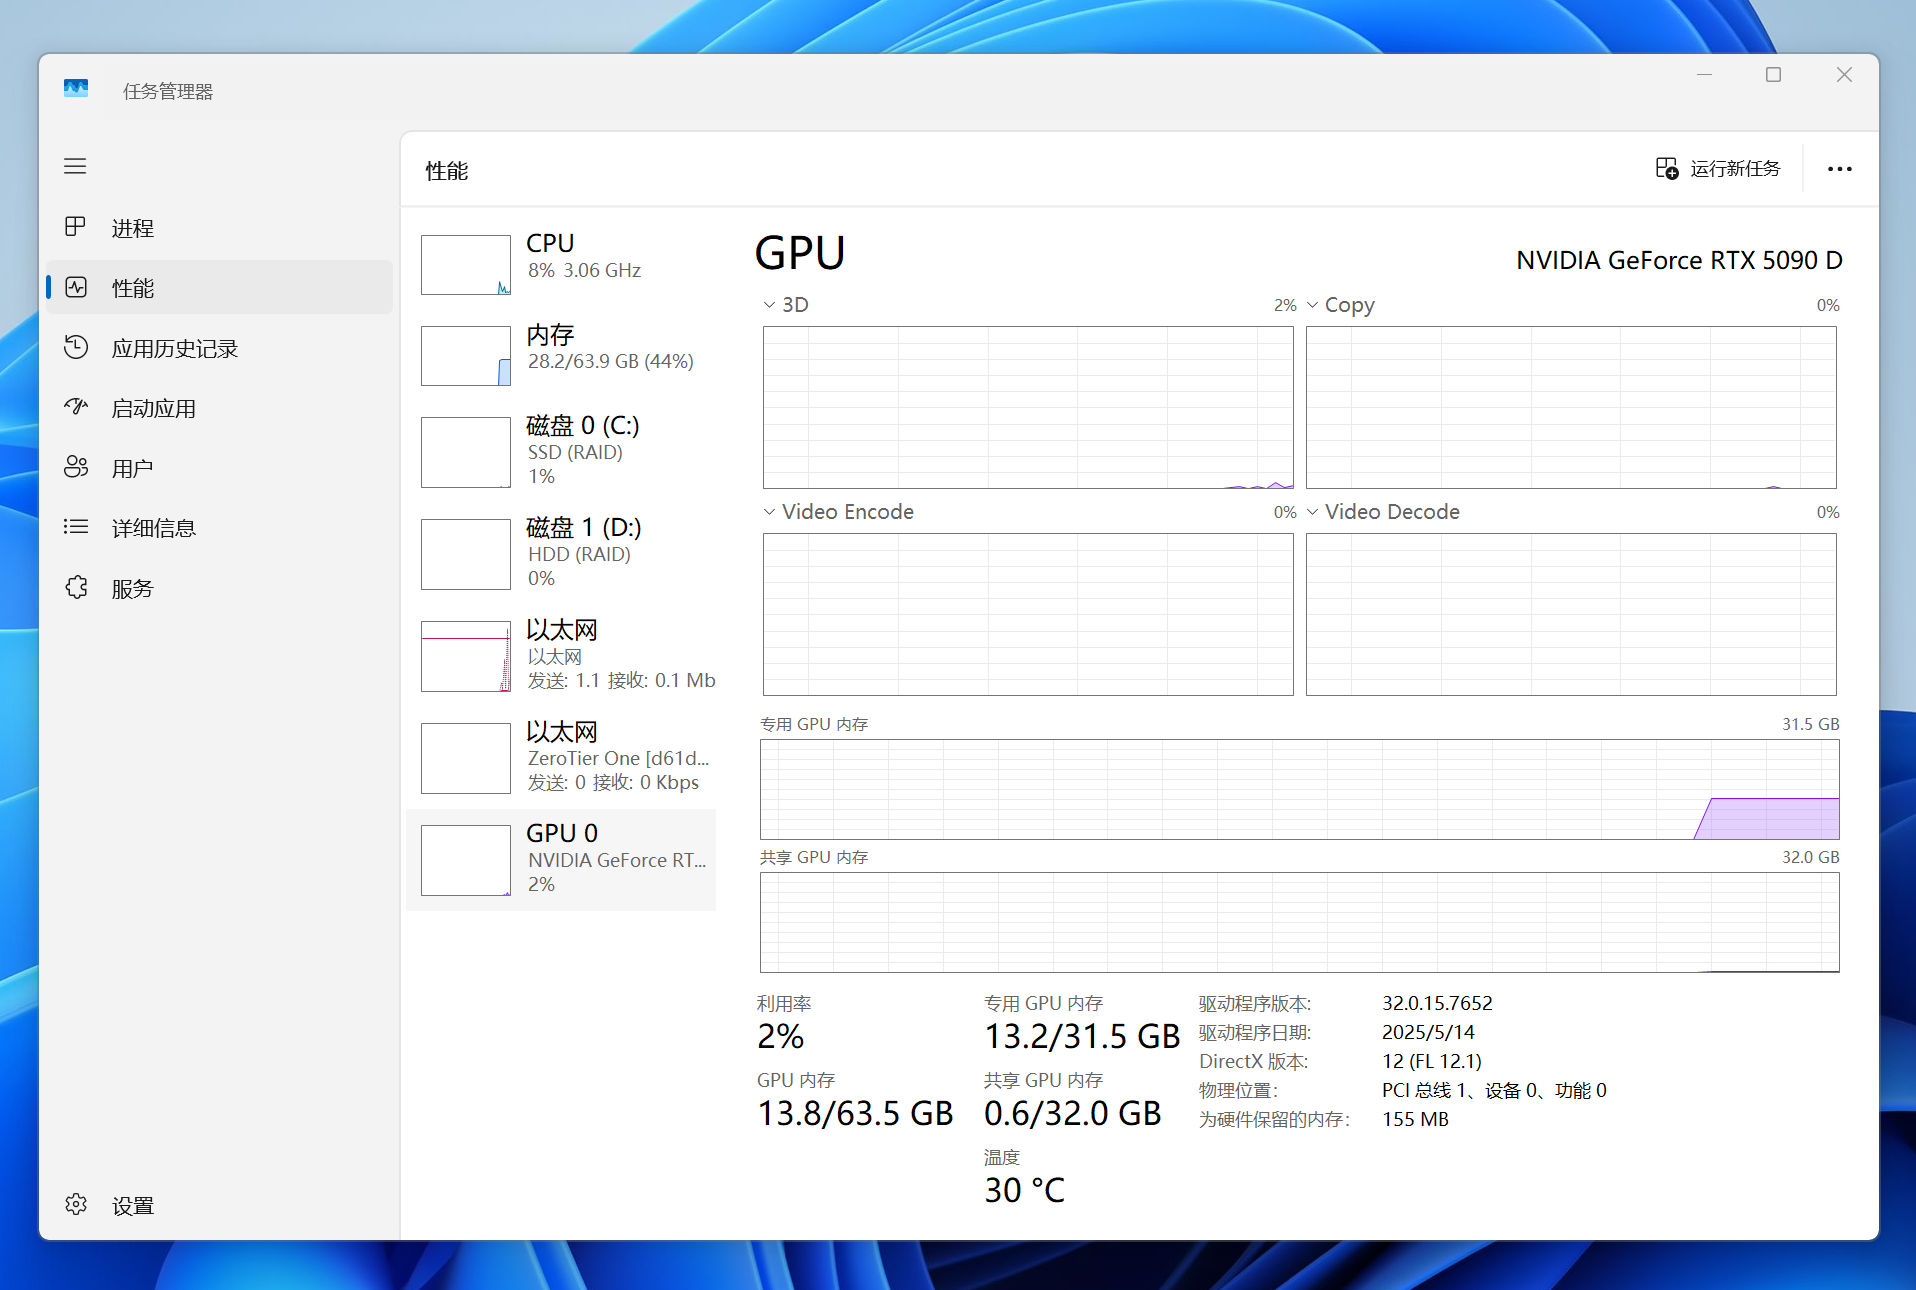Go to 详细信息 page
1916x1290 pixels.
coord(219,528)
